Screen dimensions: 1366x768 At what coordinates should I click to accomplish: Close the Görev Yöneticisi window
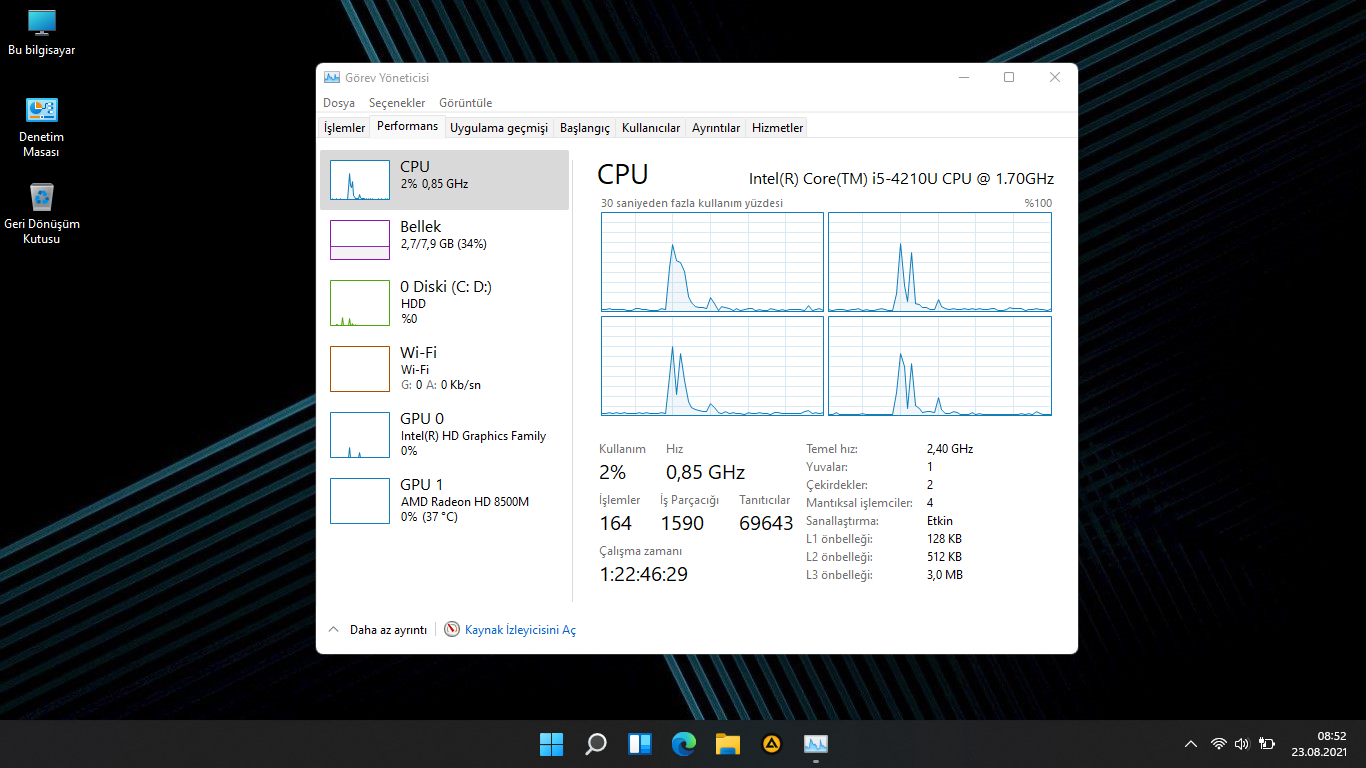pyautogui.click(x=1055, y=77)
